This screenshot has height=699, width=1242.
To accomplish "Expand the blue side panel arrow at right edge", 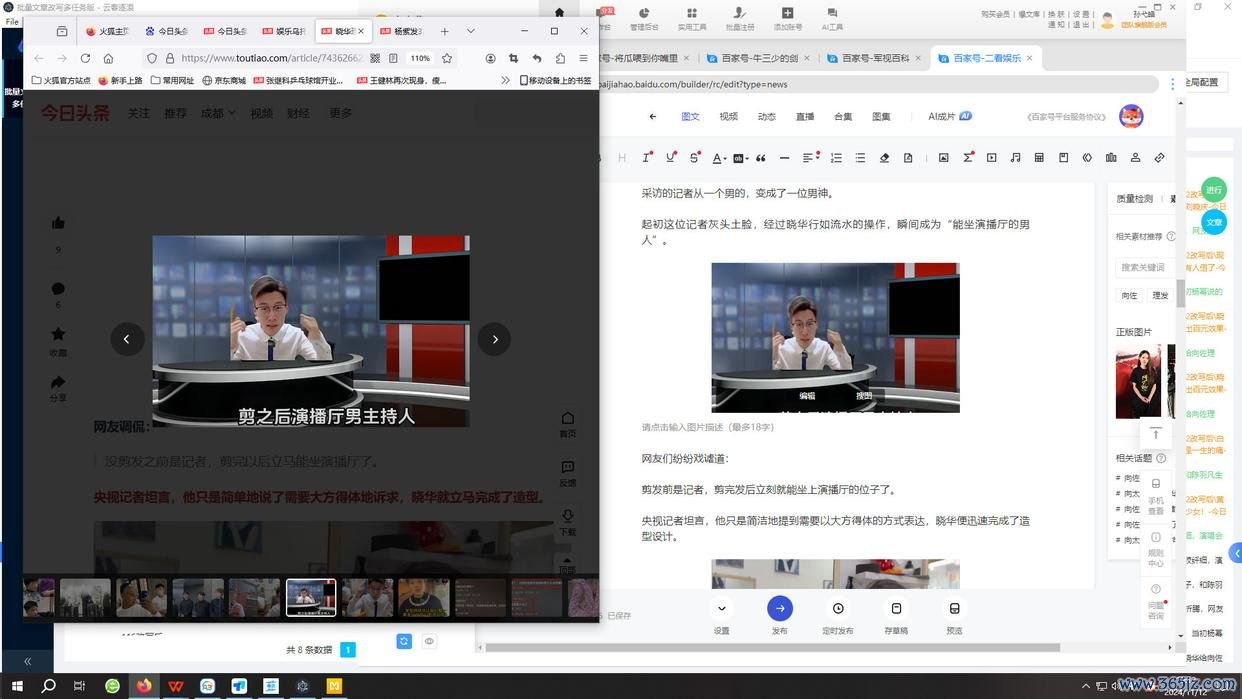I will click(x=1236, y=553).
